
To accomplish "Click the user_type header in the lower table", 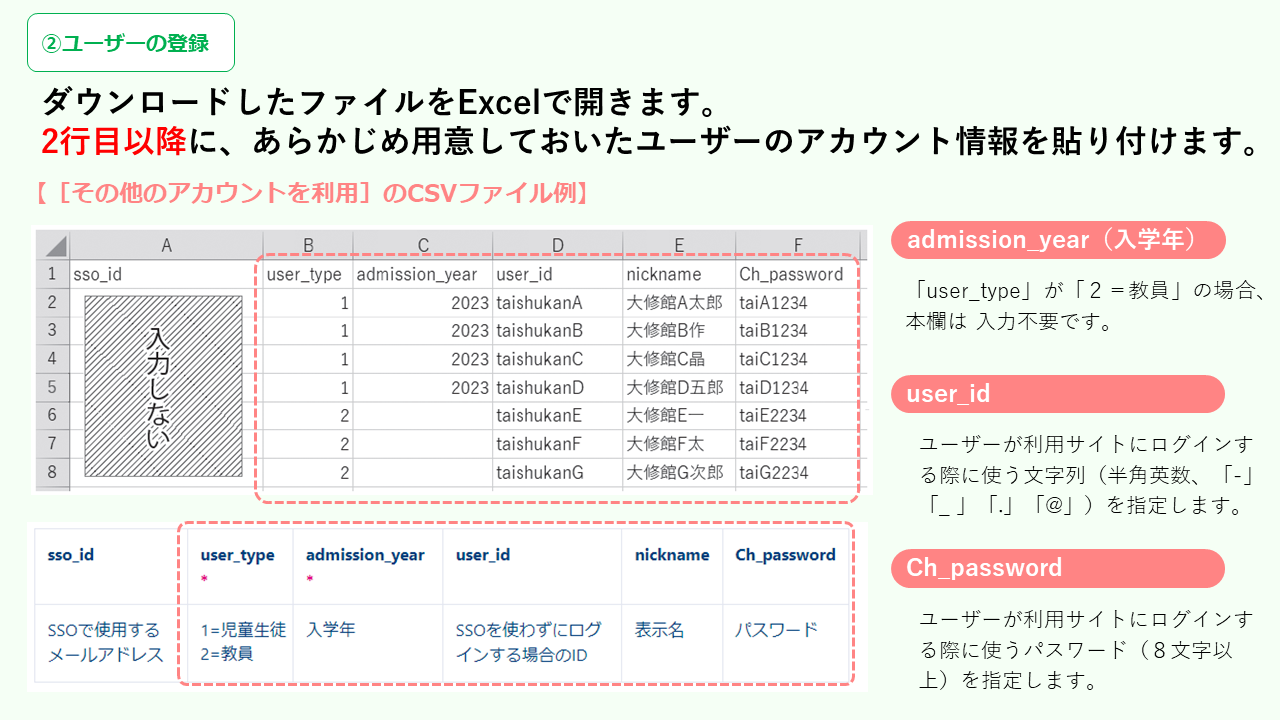I will coord(238,555).
